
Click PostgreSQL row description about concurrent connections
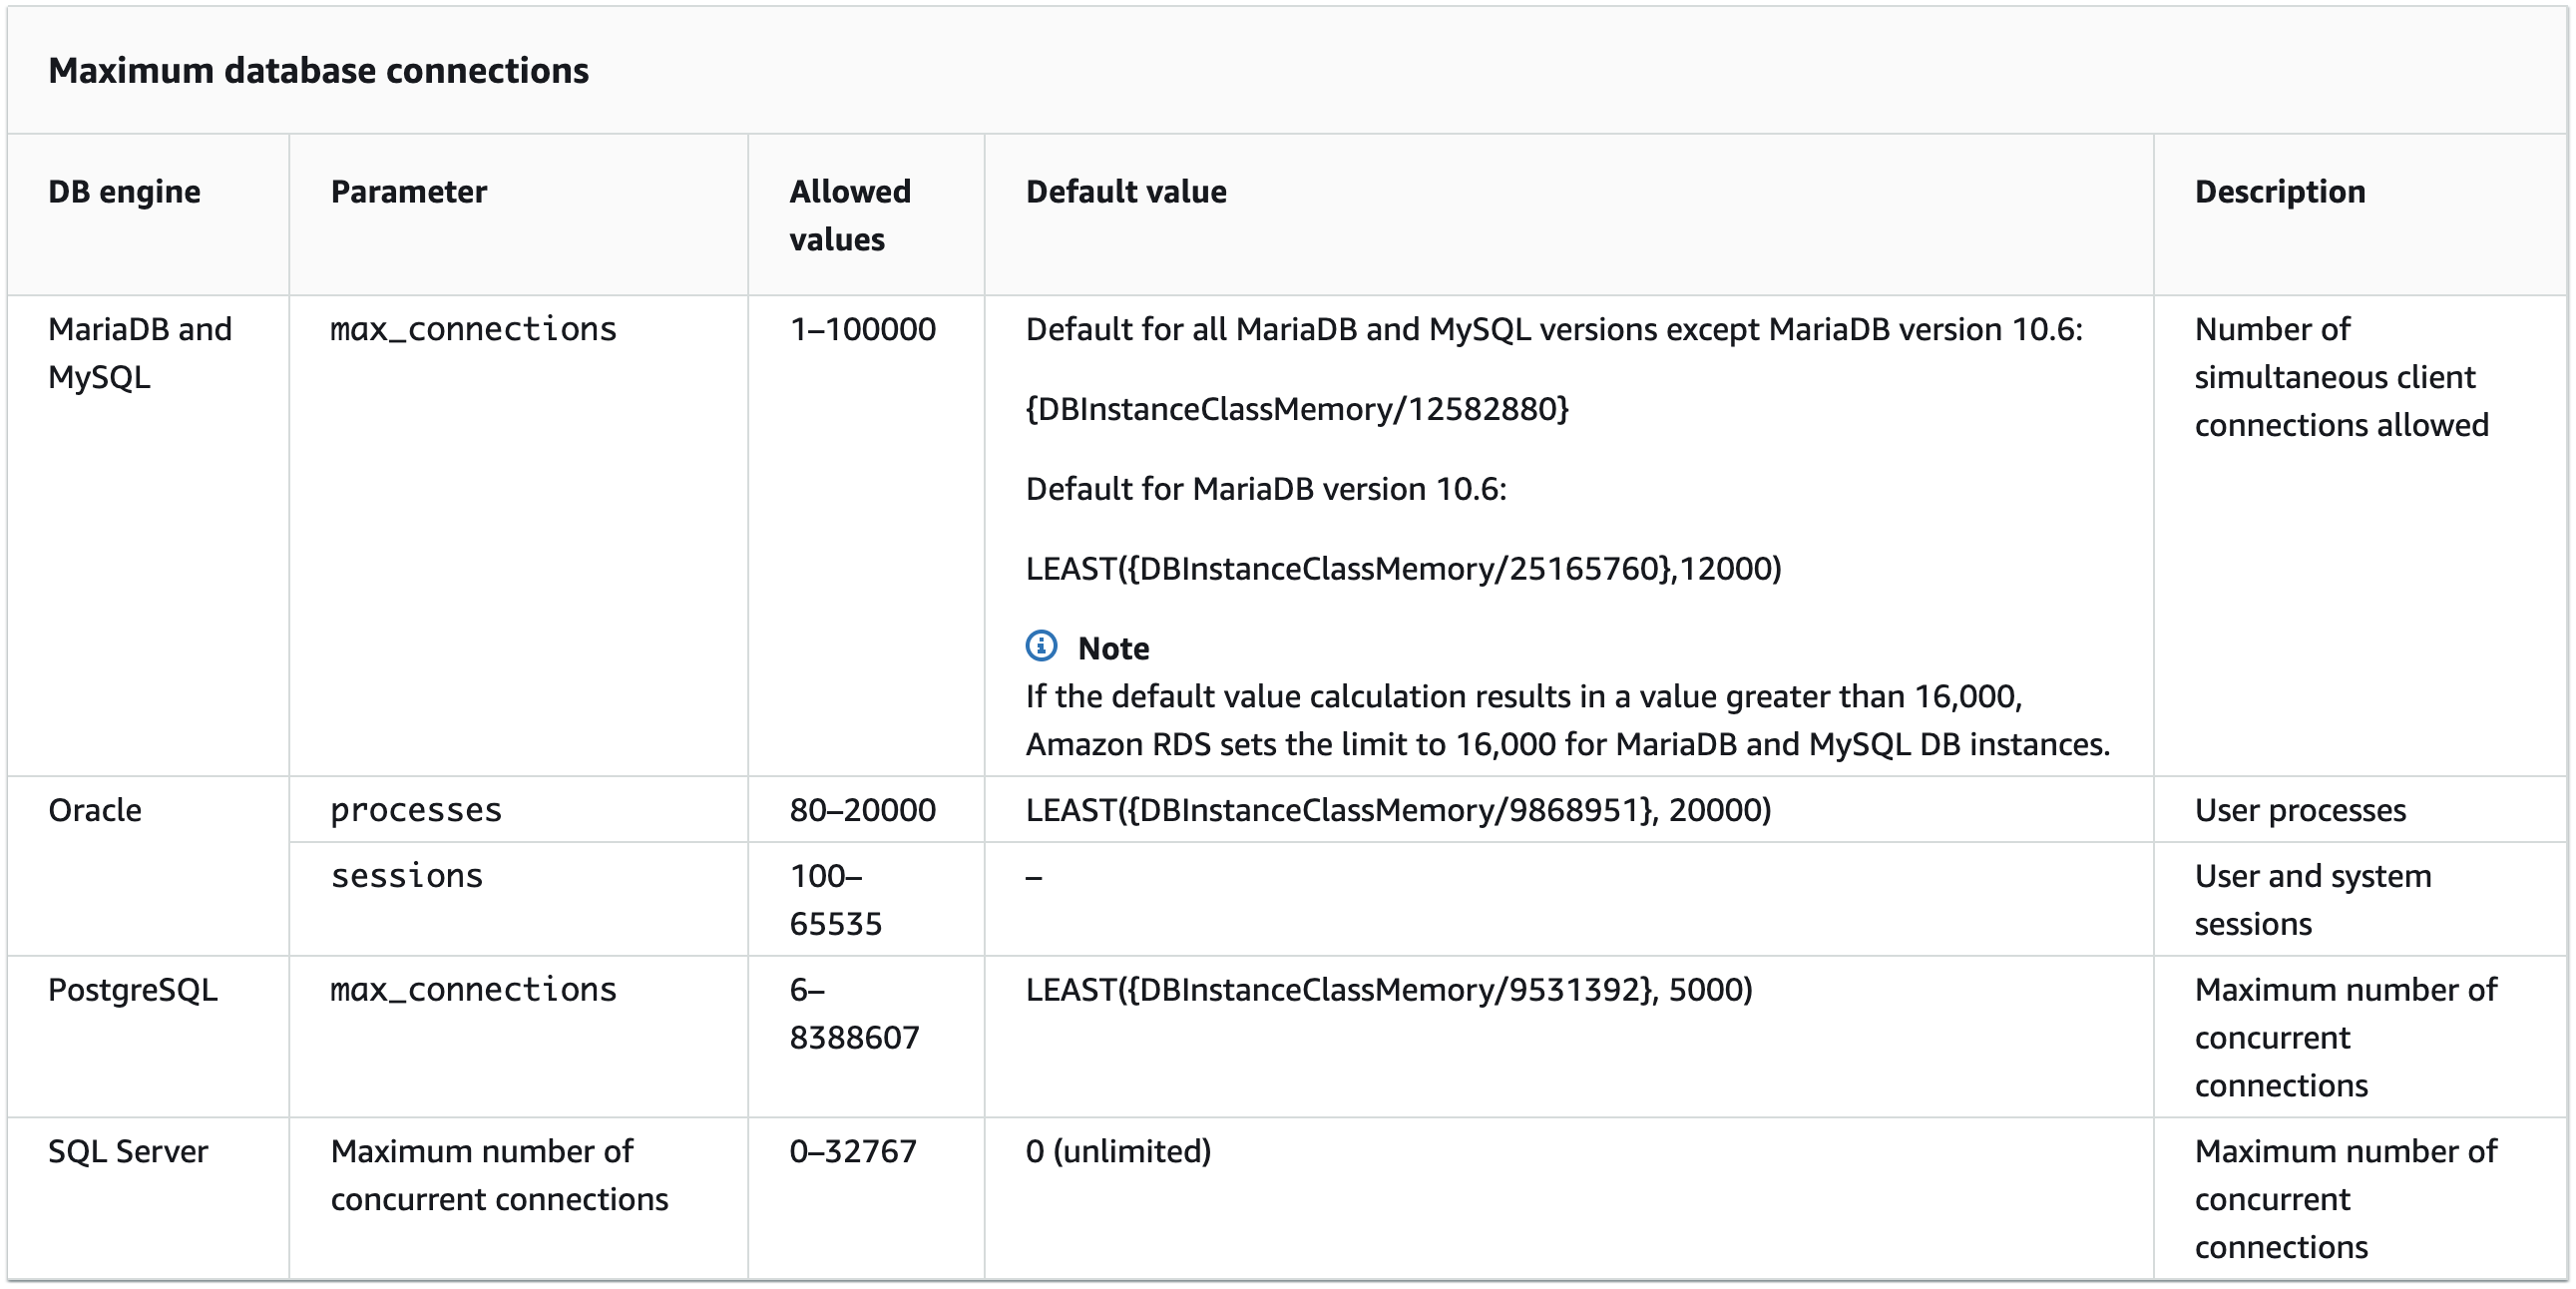coord(2345,1038)
